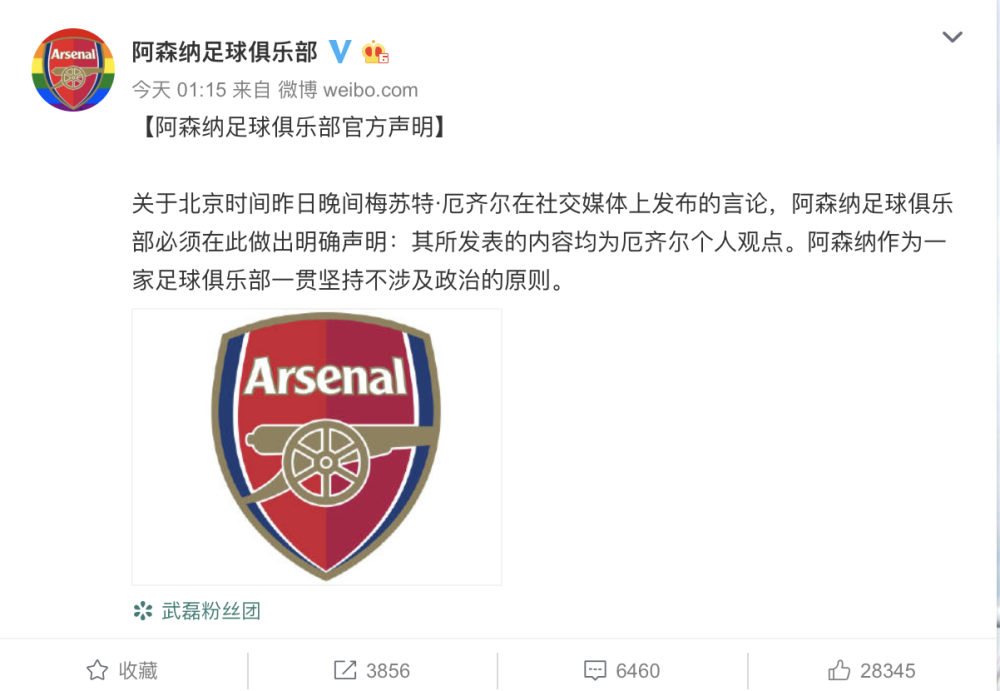This screenshot has width=1000, height=691.
Task: Click the crown membership level icon
Action: tap(375, 52)
